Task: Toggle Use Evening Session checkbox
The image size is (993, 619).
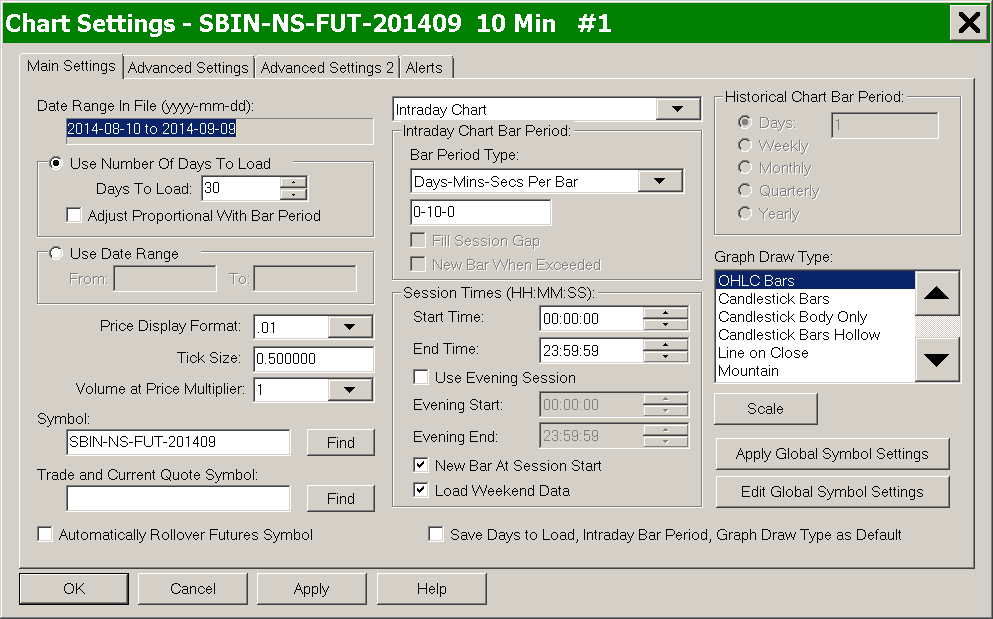Action: (421, 378)
